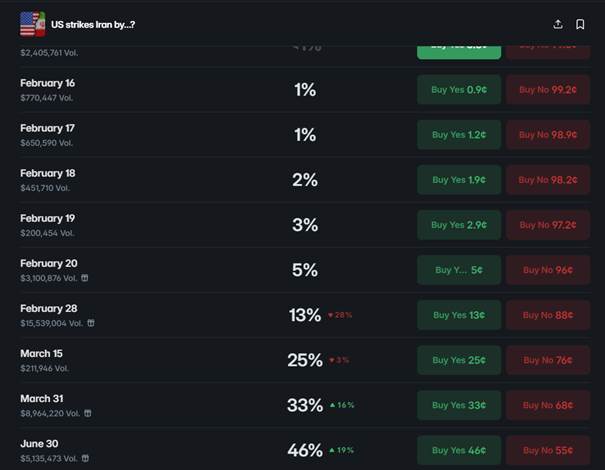The image size is (605, 470).
Task: Buy Yes at 1.9¢ for February 18
Action: coord(459,179)
